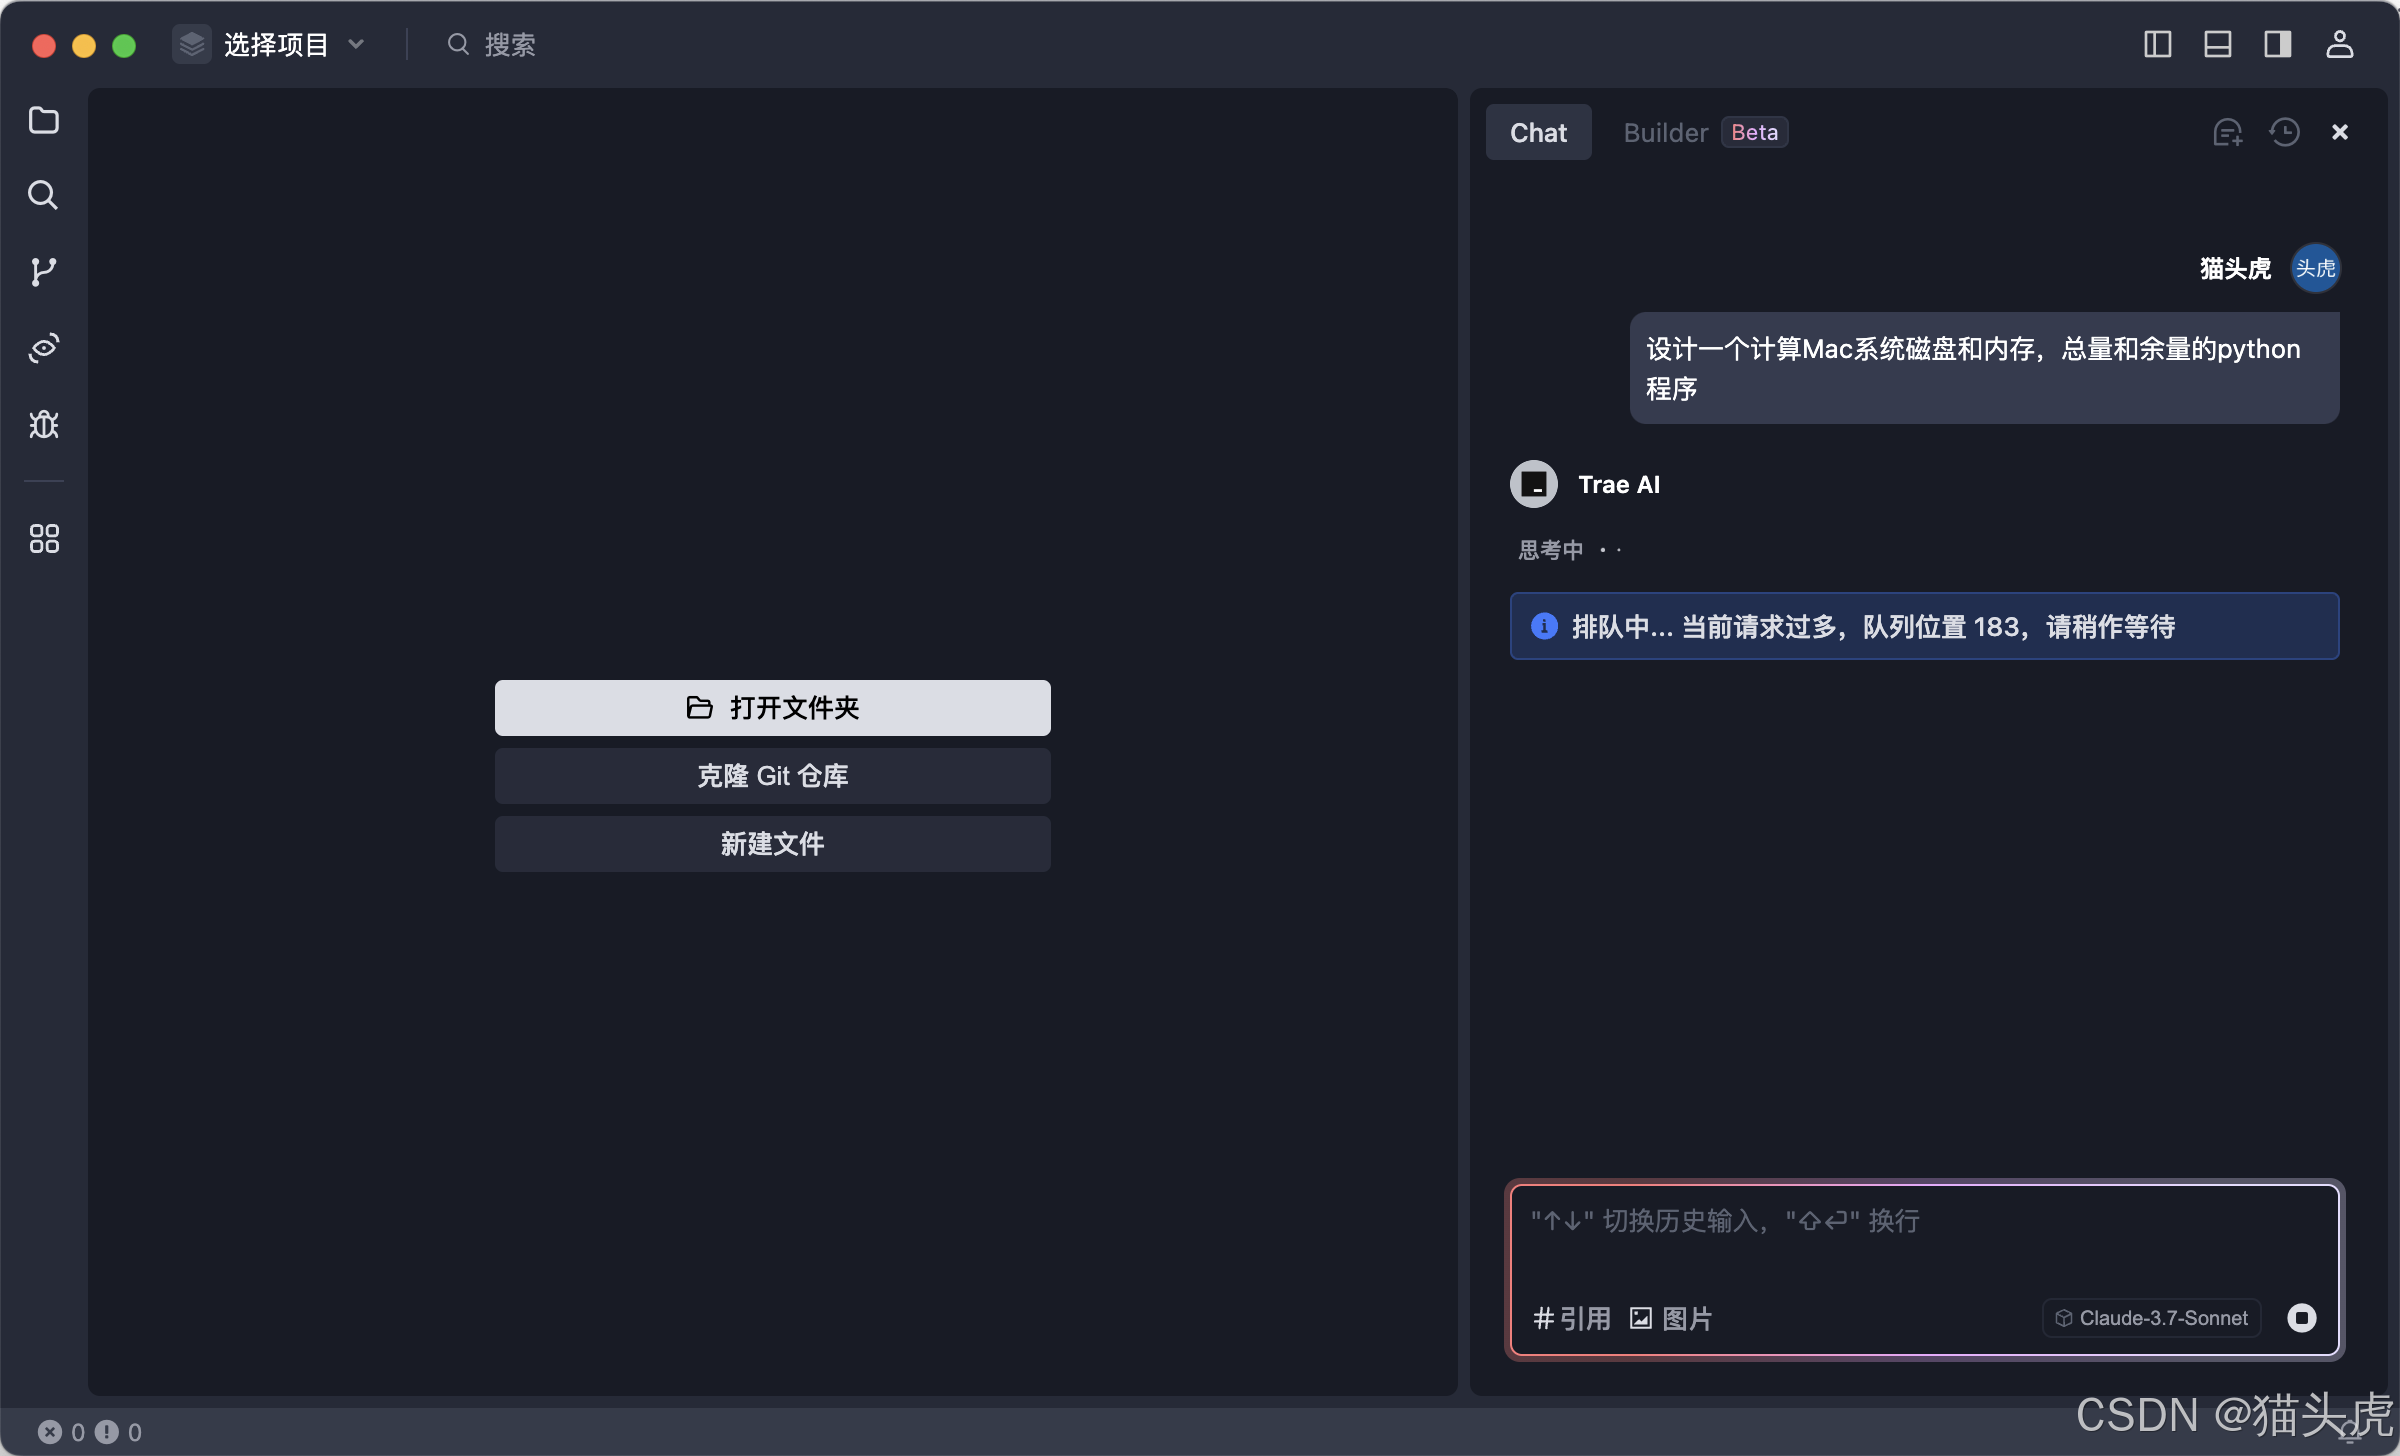Click the 克隆 Git 仓库 button
This screenshot has height=1456, width=2400.
click(772, 776)
